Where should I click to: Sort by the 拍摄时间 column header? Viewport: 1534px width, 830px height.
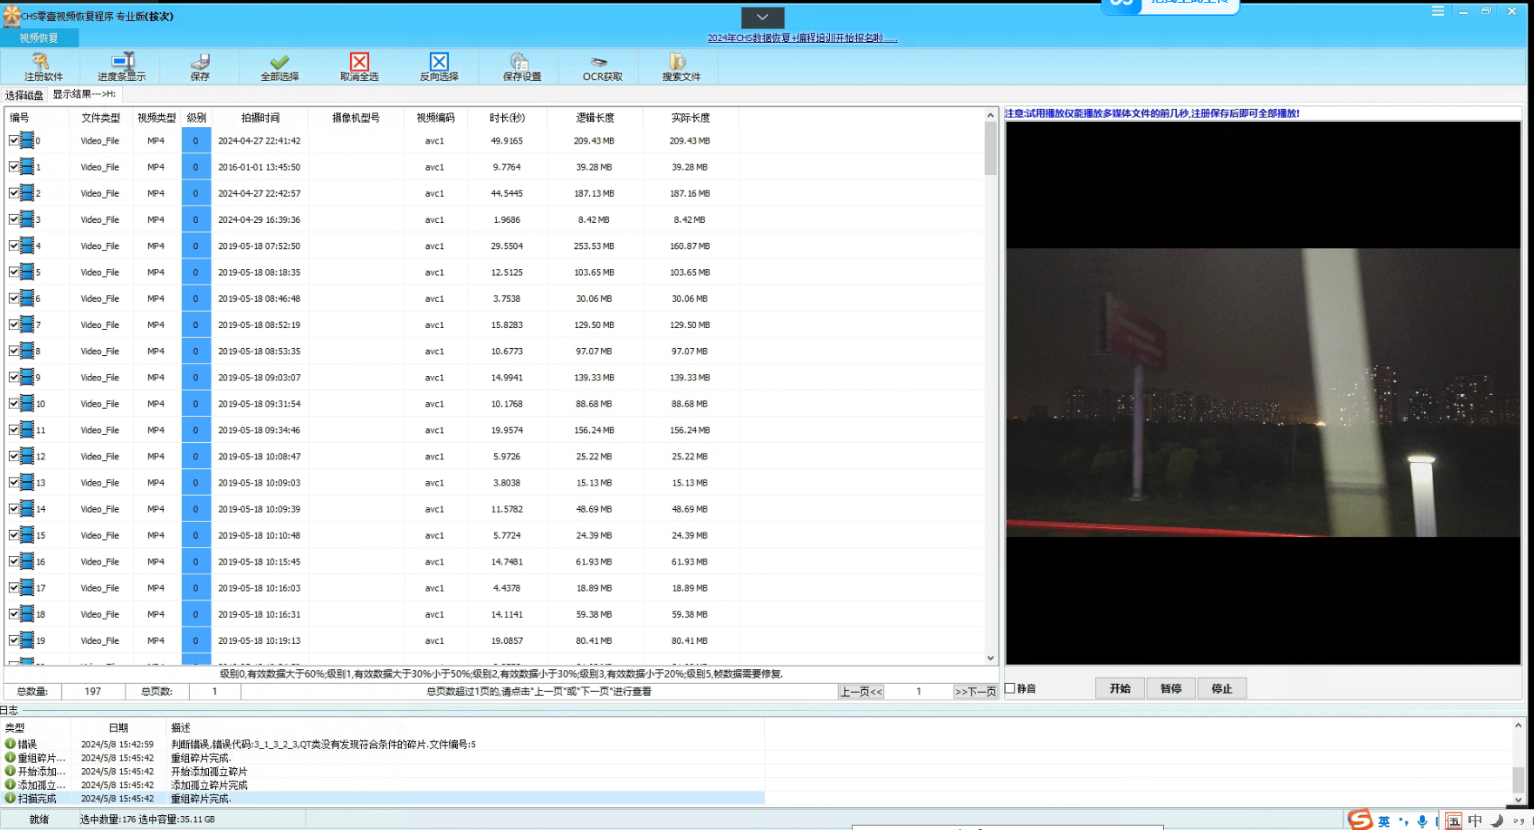click(x=260, y=118)
